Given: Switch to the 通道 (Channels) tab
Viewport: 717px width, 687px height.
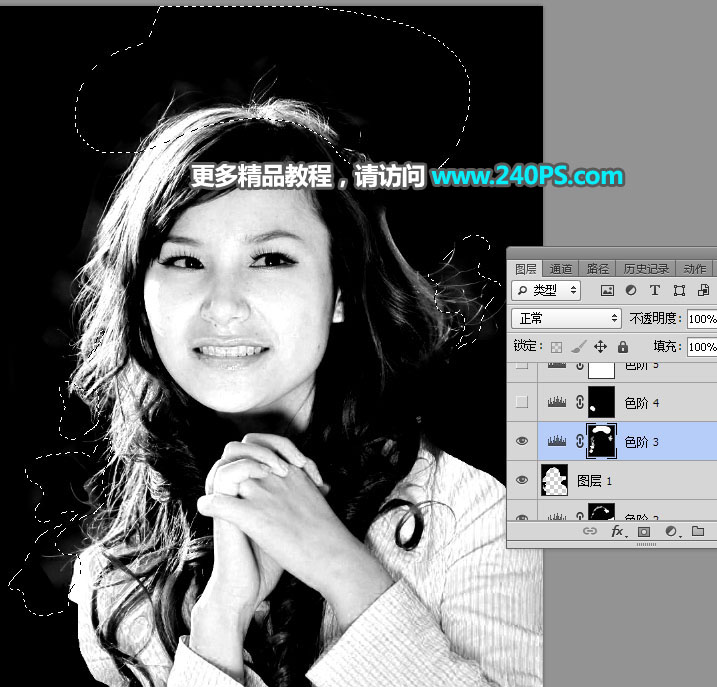Looking at the screenshot, I should click(x=561, y=269).
